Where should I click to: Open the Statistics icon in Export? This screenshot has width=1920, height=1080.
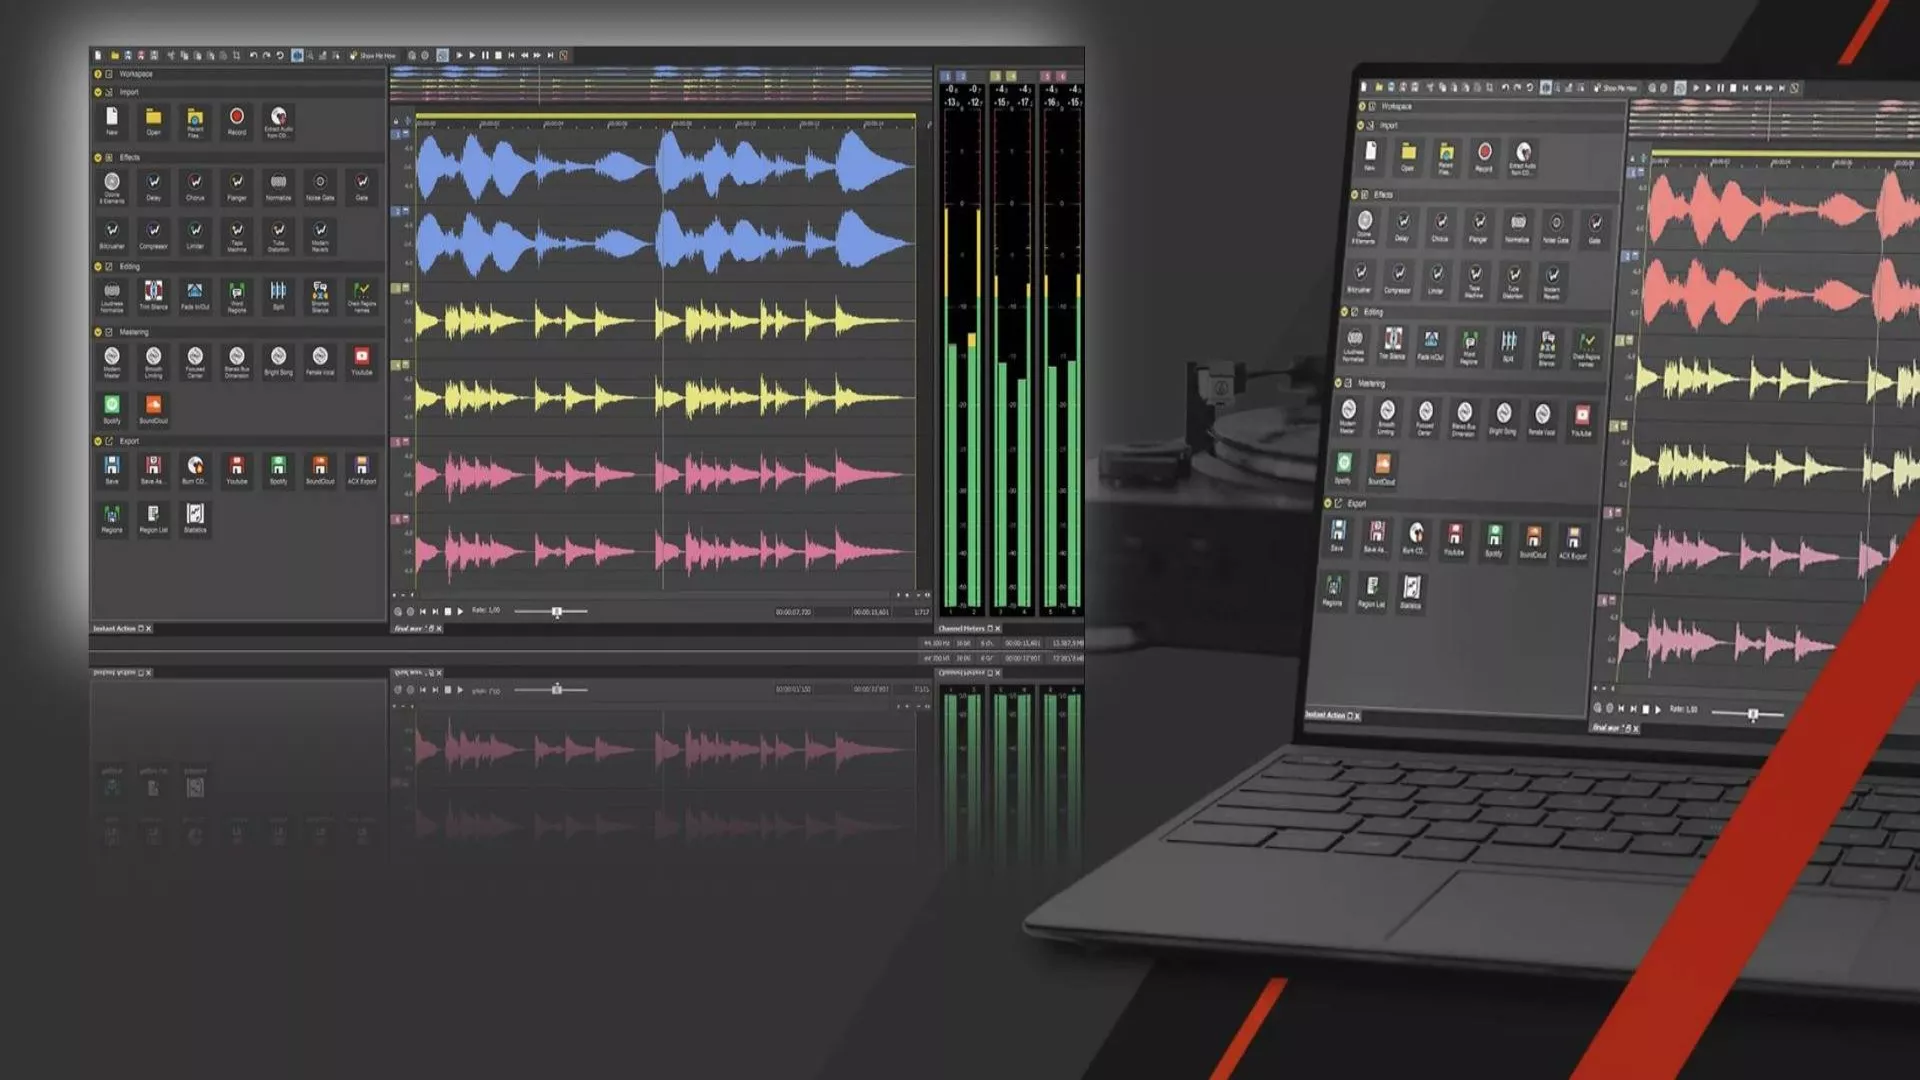coord(195,515)
